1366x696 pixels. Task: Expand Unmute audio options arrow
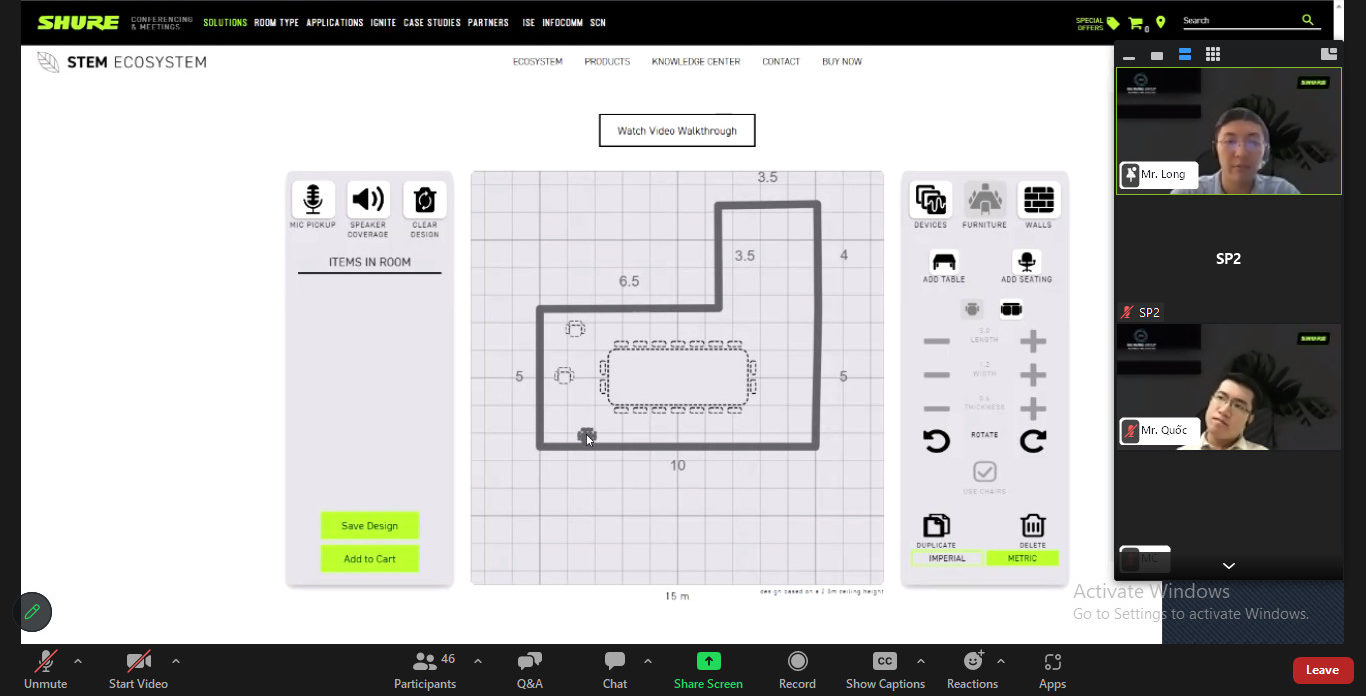coord(78,661)
